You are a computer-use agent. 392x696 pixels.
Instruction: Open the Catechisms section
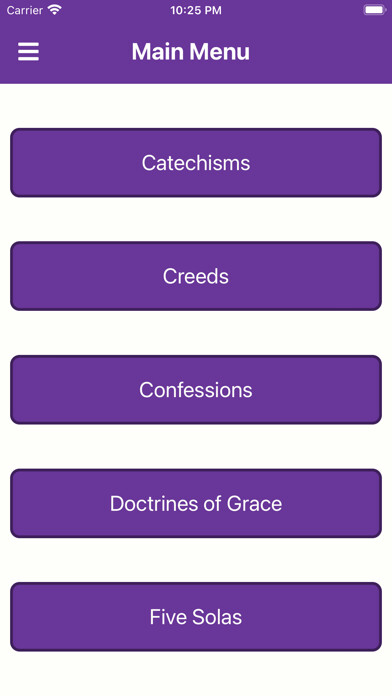(196, 162)
